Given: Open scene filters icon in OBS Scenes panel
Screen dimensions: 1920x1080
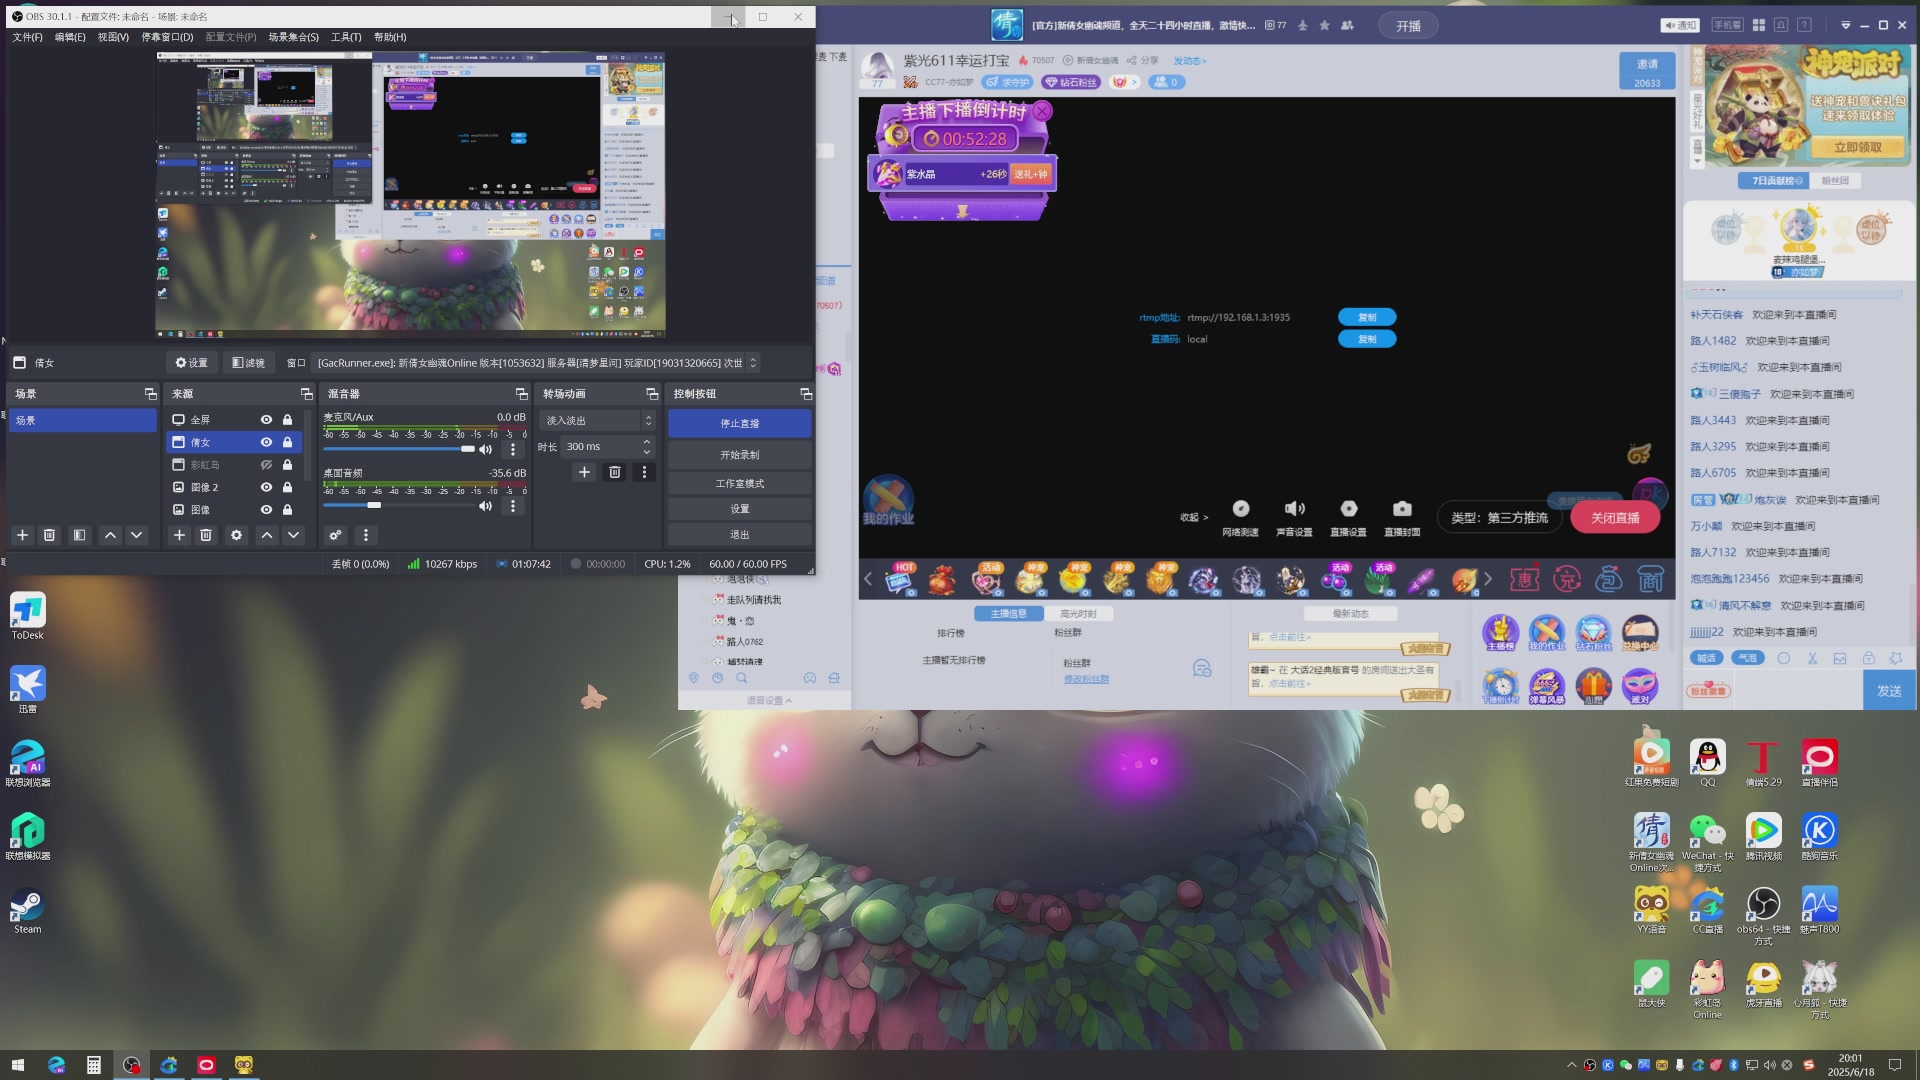Looking at the screenshot, I should click(79, 535).
